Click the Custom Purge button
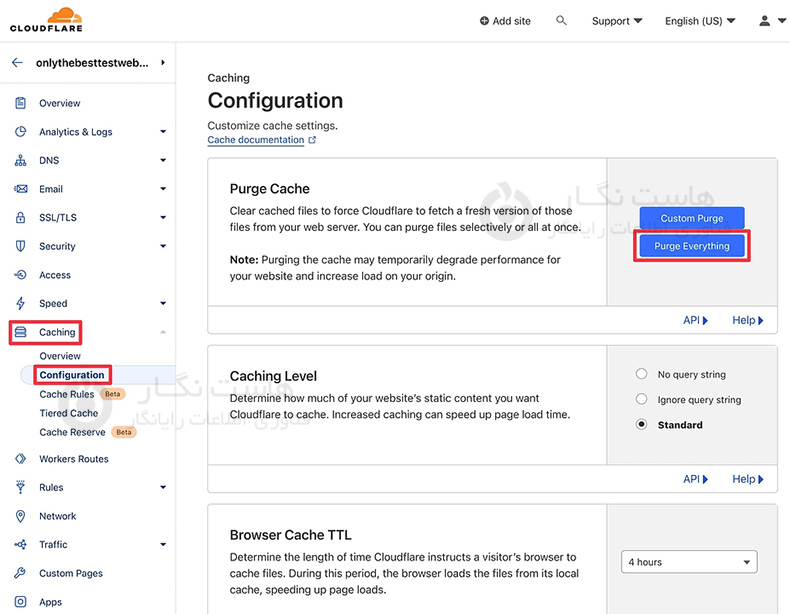Screen dimensions: 790x614 (x=692, y=218)
